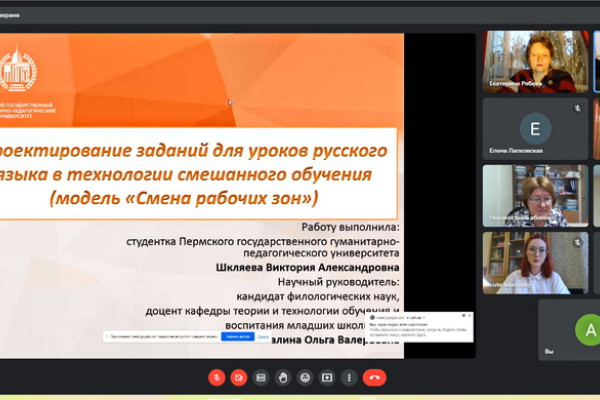600x400 pixels.
Task: Turn on the camera in the call bar
Action: 239,377
